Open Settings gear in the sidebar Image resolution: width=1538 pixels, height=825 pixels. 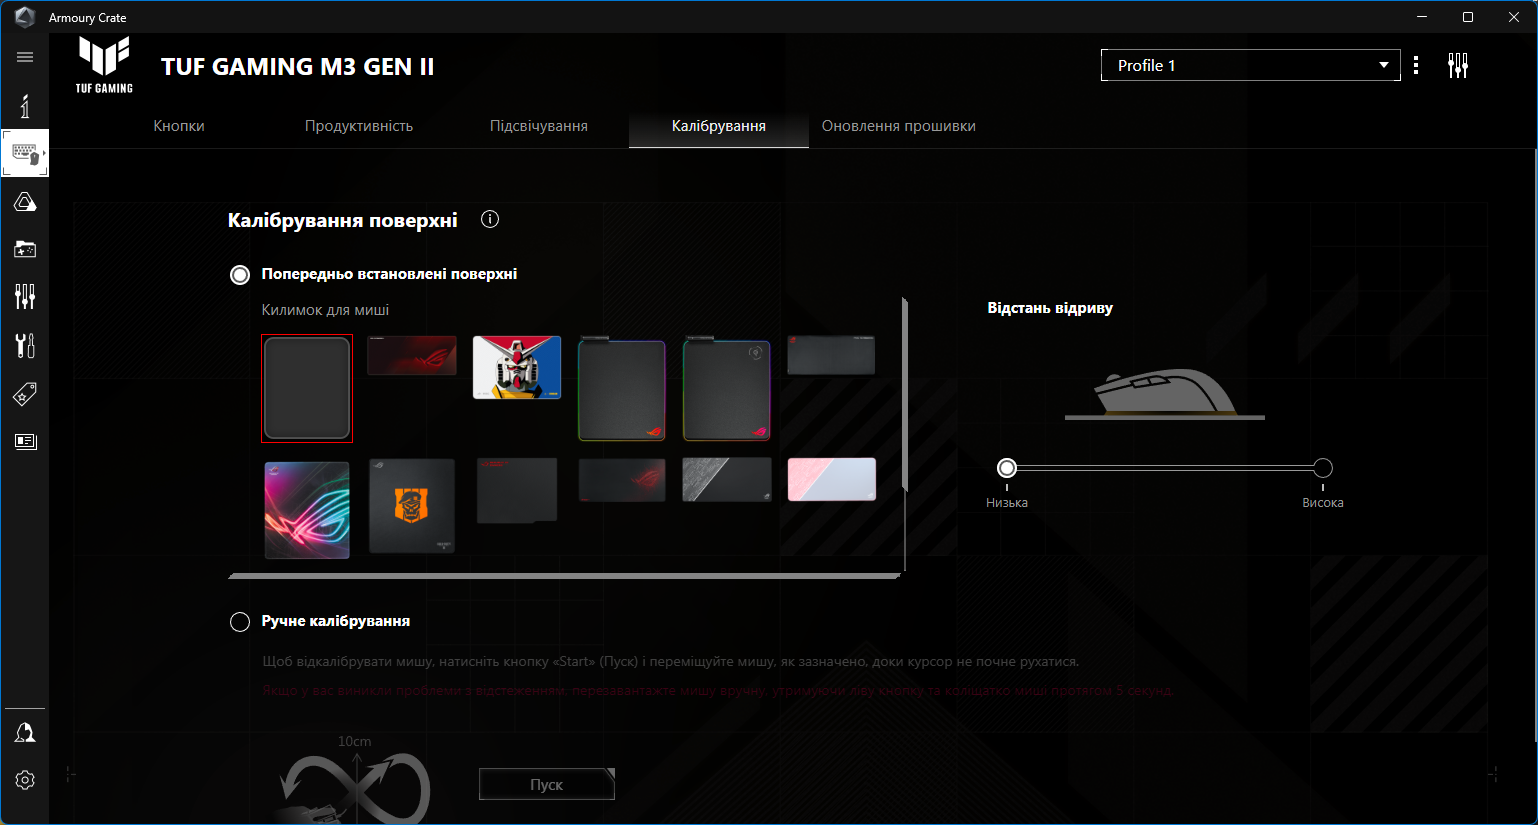point(25,780)
